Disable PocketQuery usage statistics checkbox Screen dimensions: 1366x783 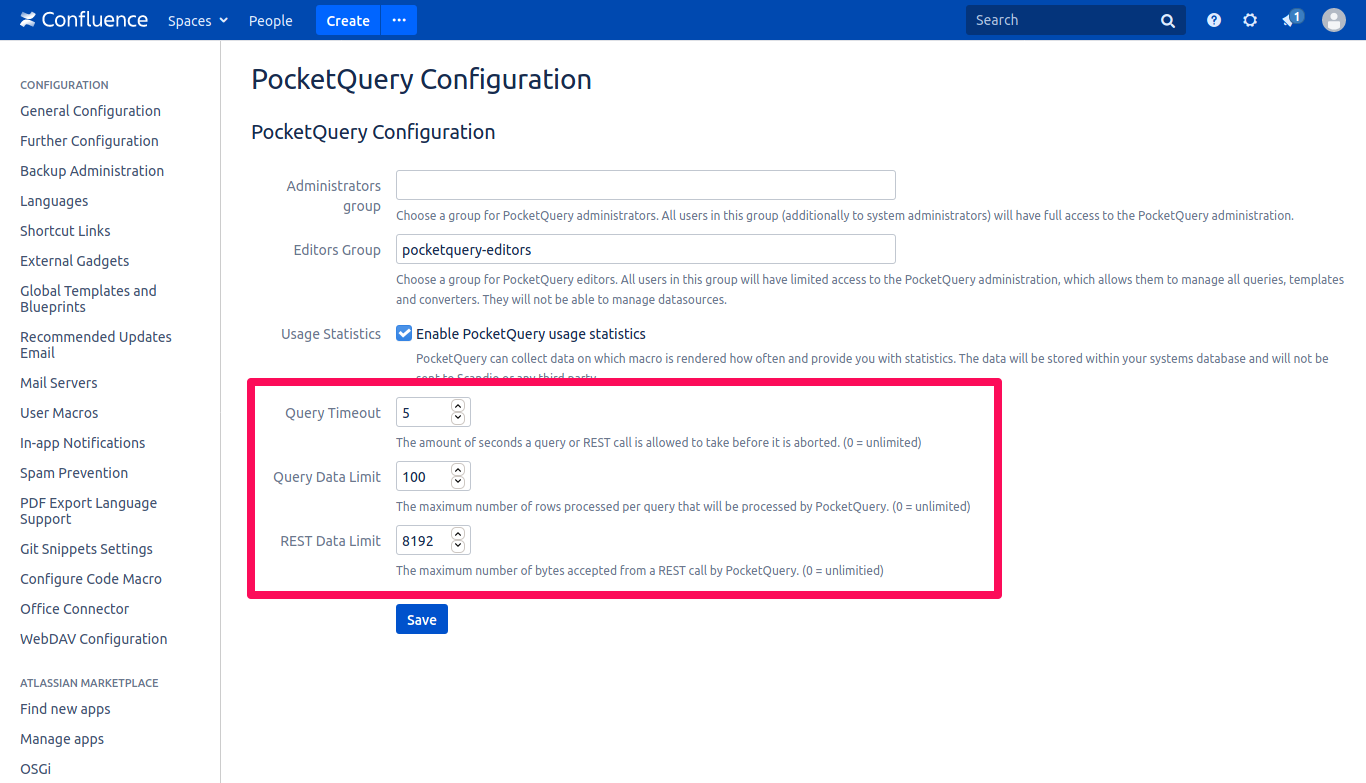point(404,334)
